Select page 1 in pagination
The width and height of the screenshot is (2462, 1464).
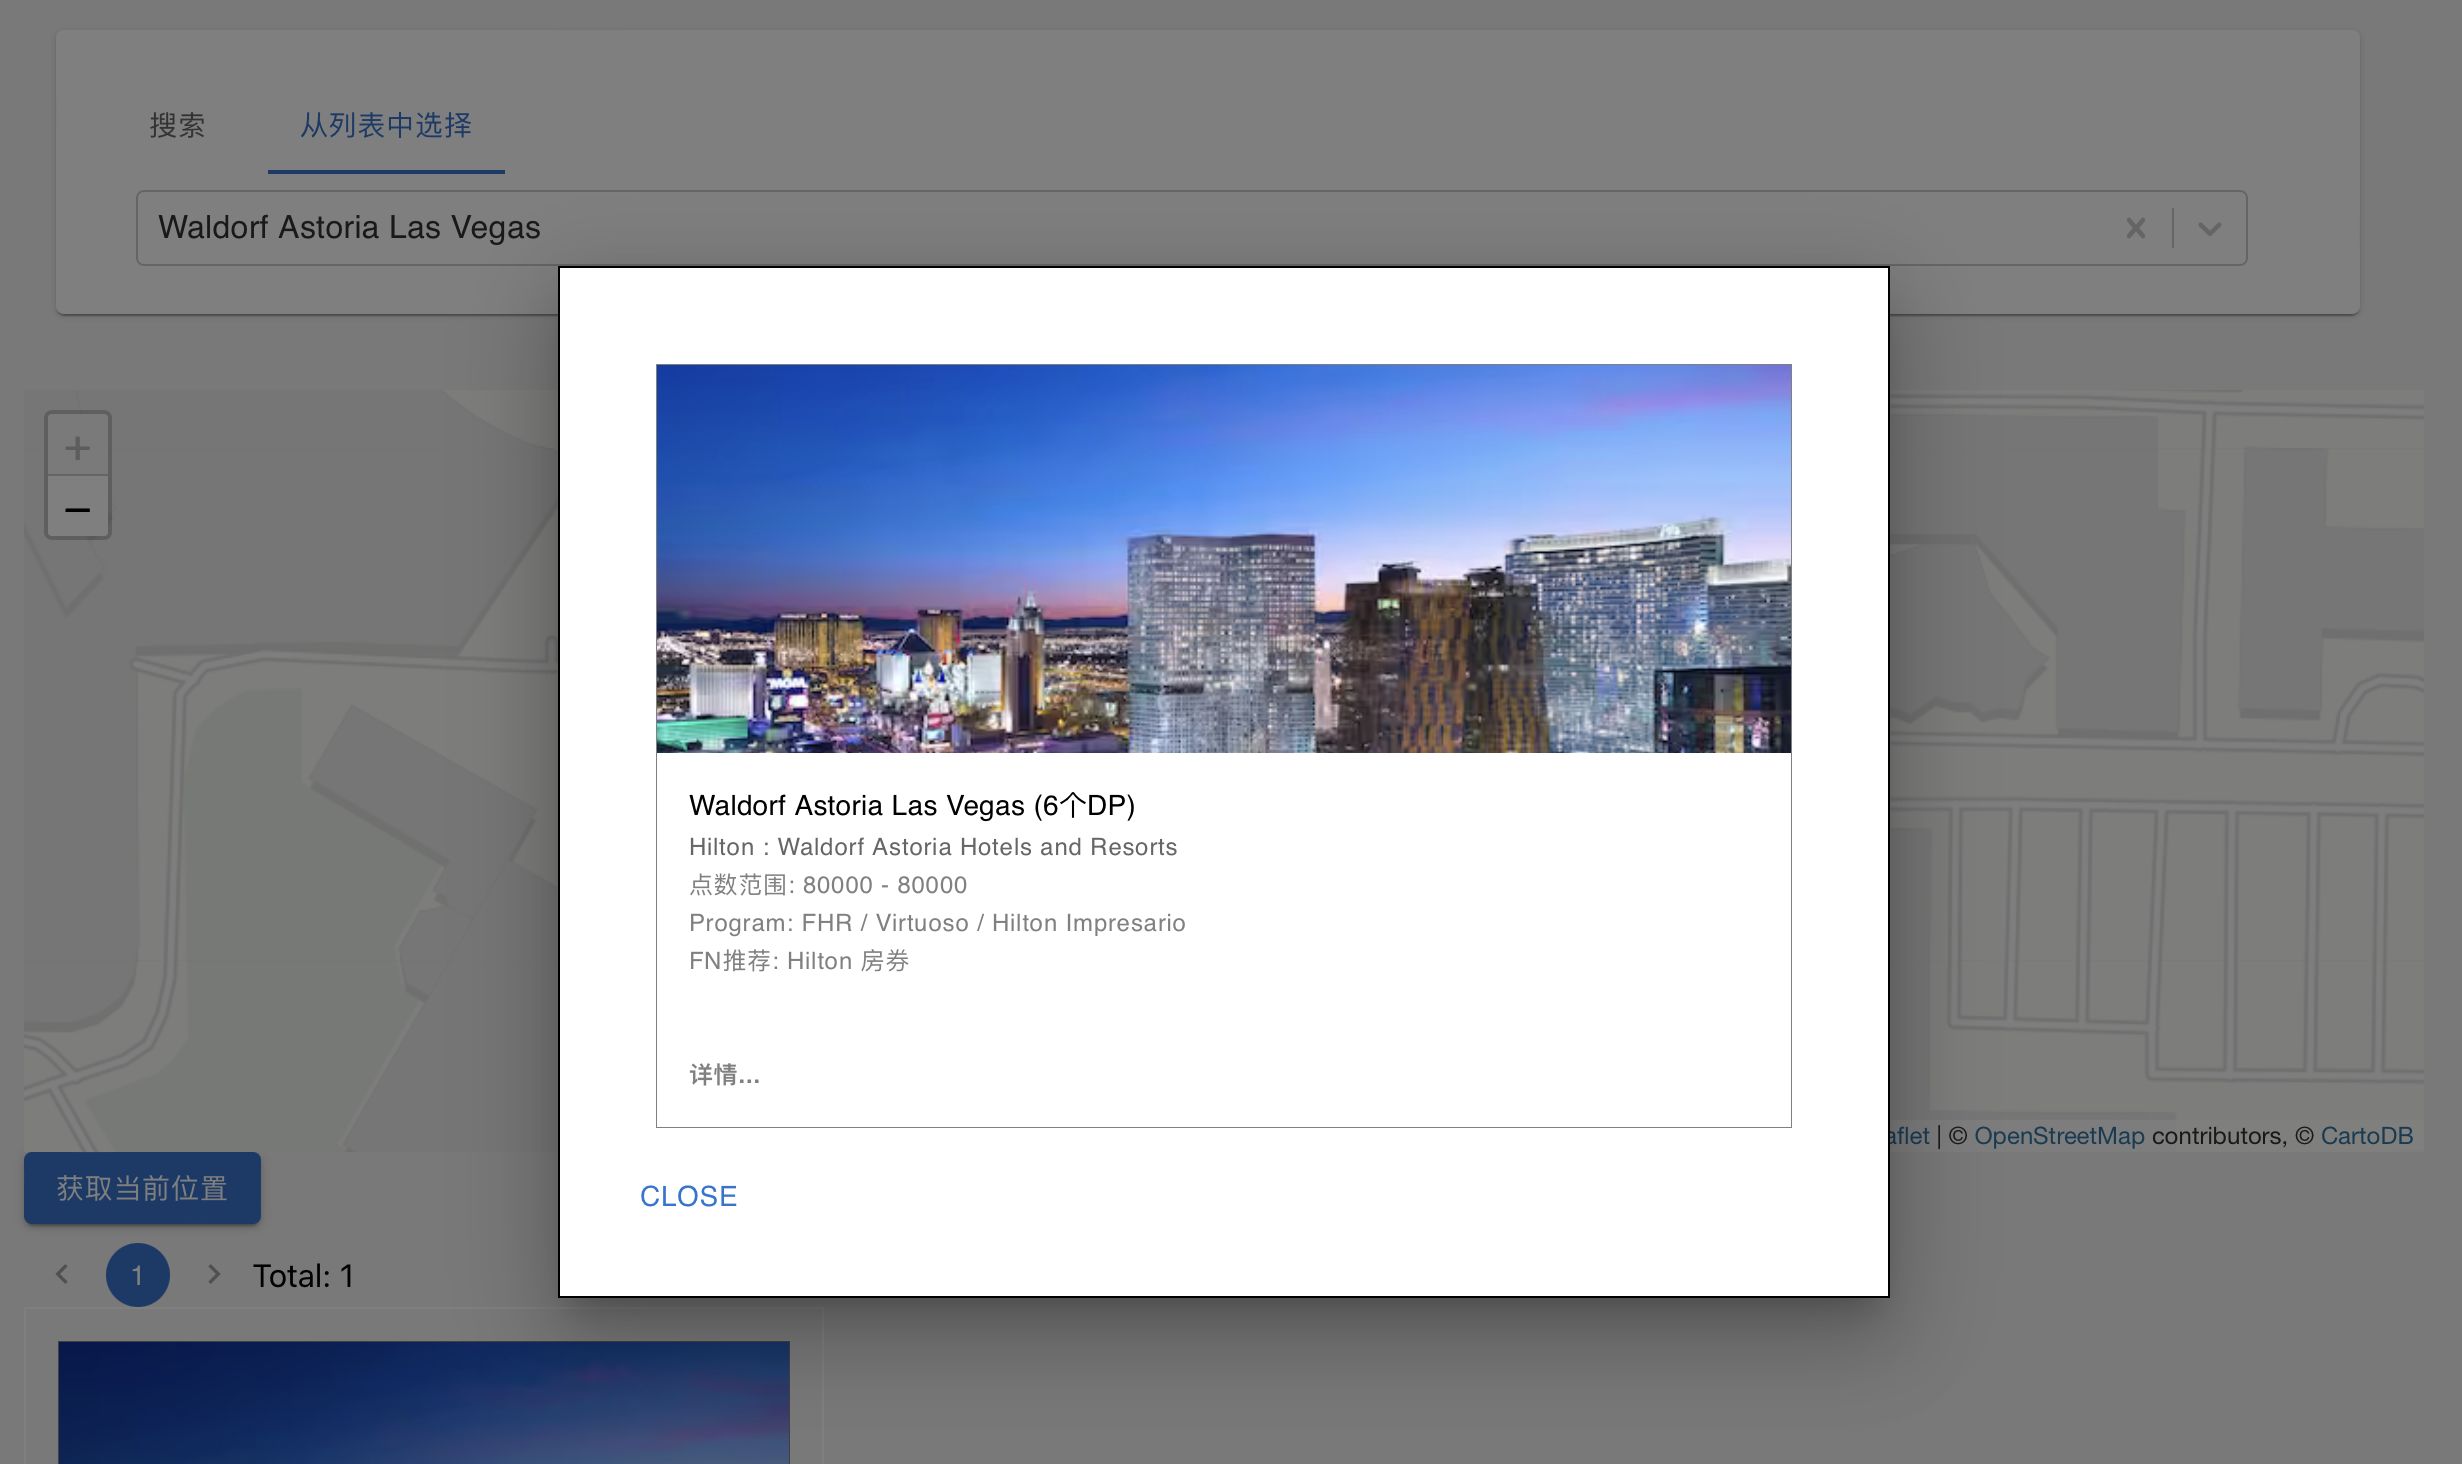(138, 1274)
